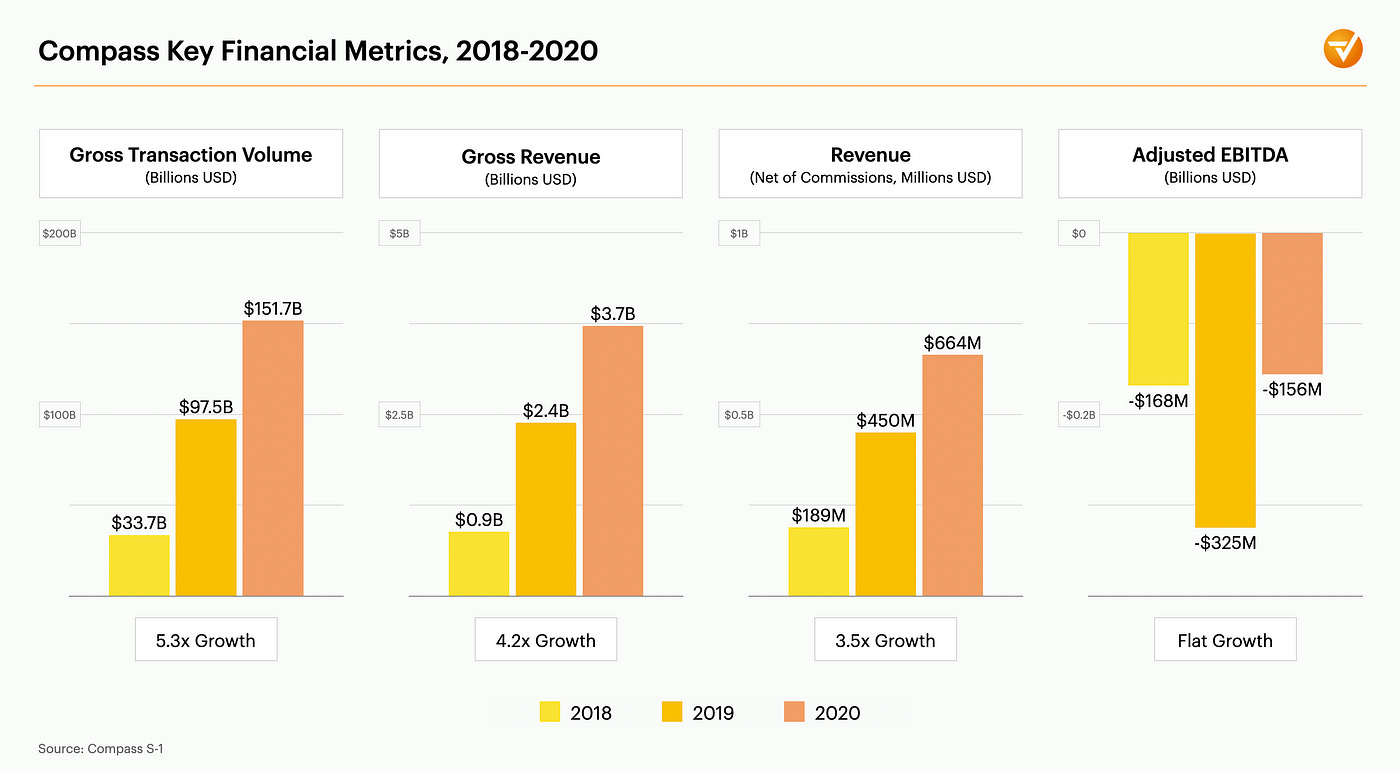Click the -$0.2B axis label
The image size is (1400, 773).
click(1079, 415)
